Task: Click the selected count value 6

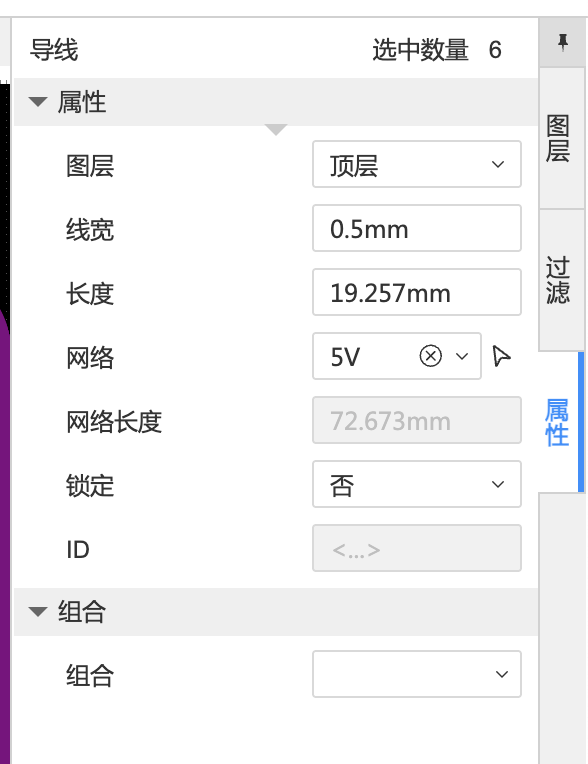Action: tap(495, 50)
